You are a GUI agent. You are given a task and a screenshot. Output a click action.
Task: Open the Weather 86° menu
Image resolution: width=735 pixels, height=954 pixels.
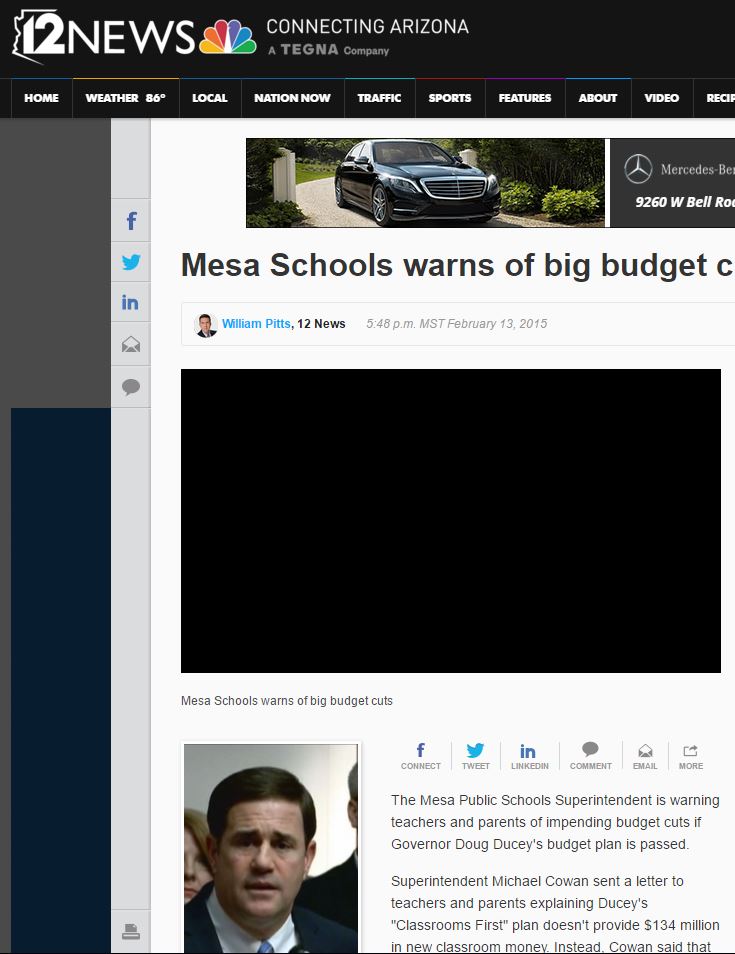pos(125,98)
